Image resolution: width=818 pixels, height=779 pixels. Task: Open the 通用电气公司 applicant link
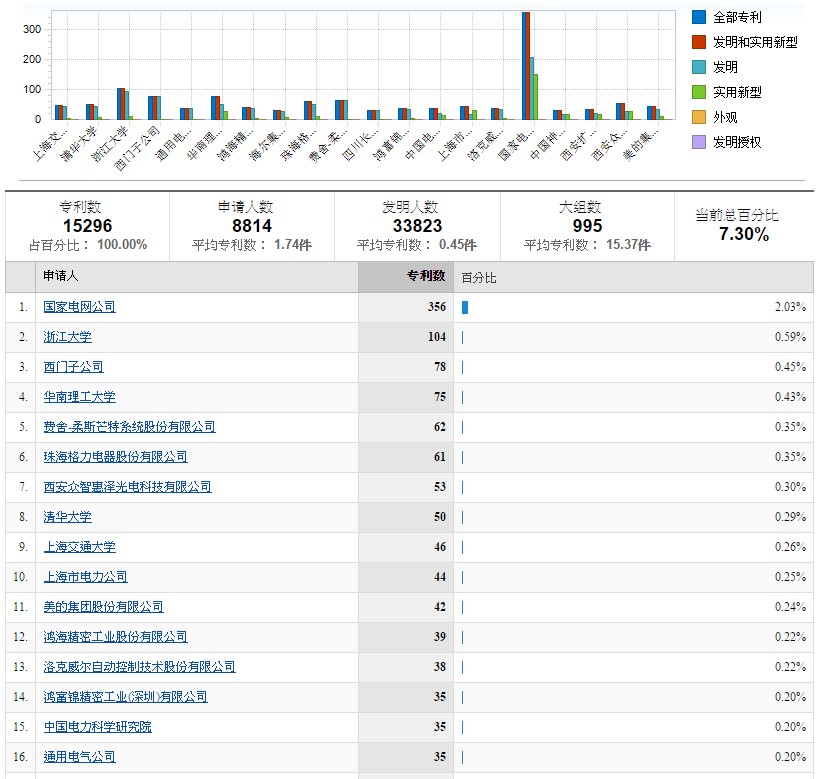pyautogui.click(x=79, y=757)
